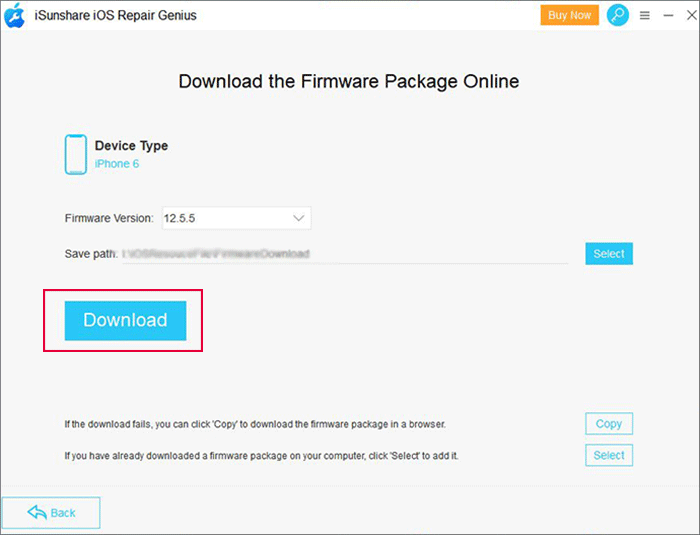Click the download fails hint text
The width and height of the screenshot is (700, 535).
pos(255,424)
